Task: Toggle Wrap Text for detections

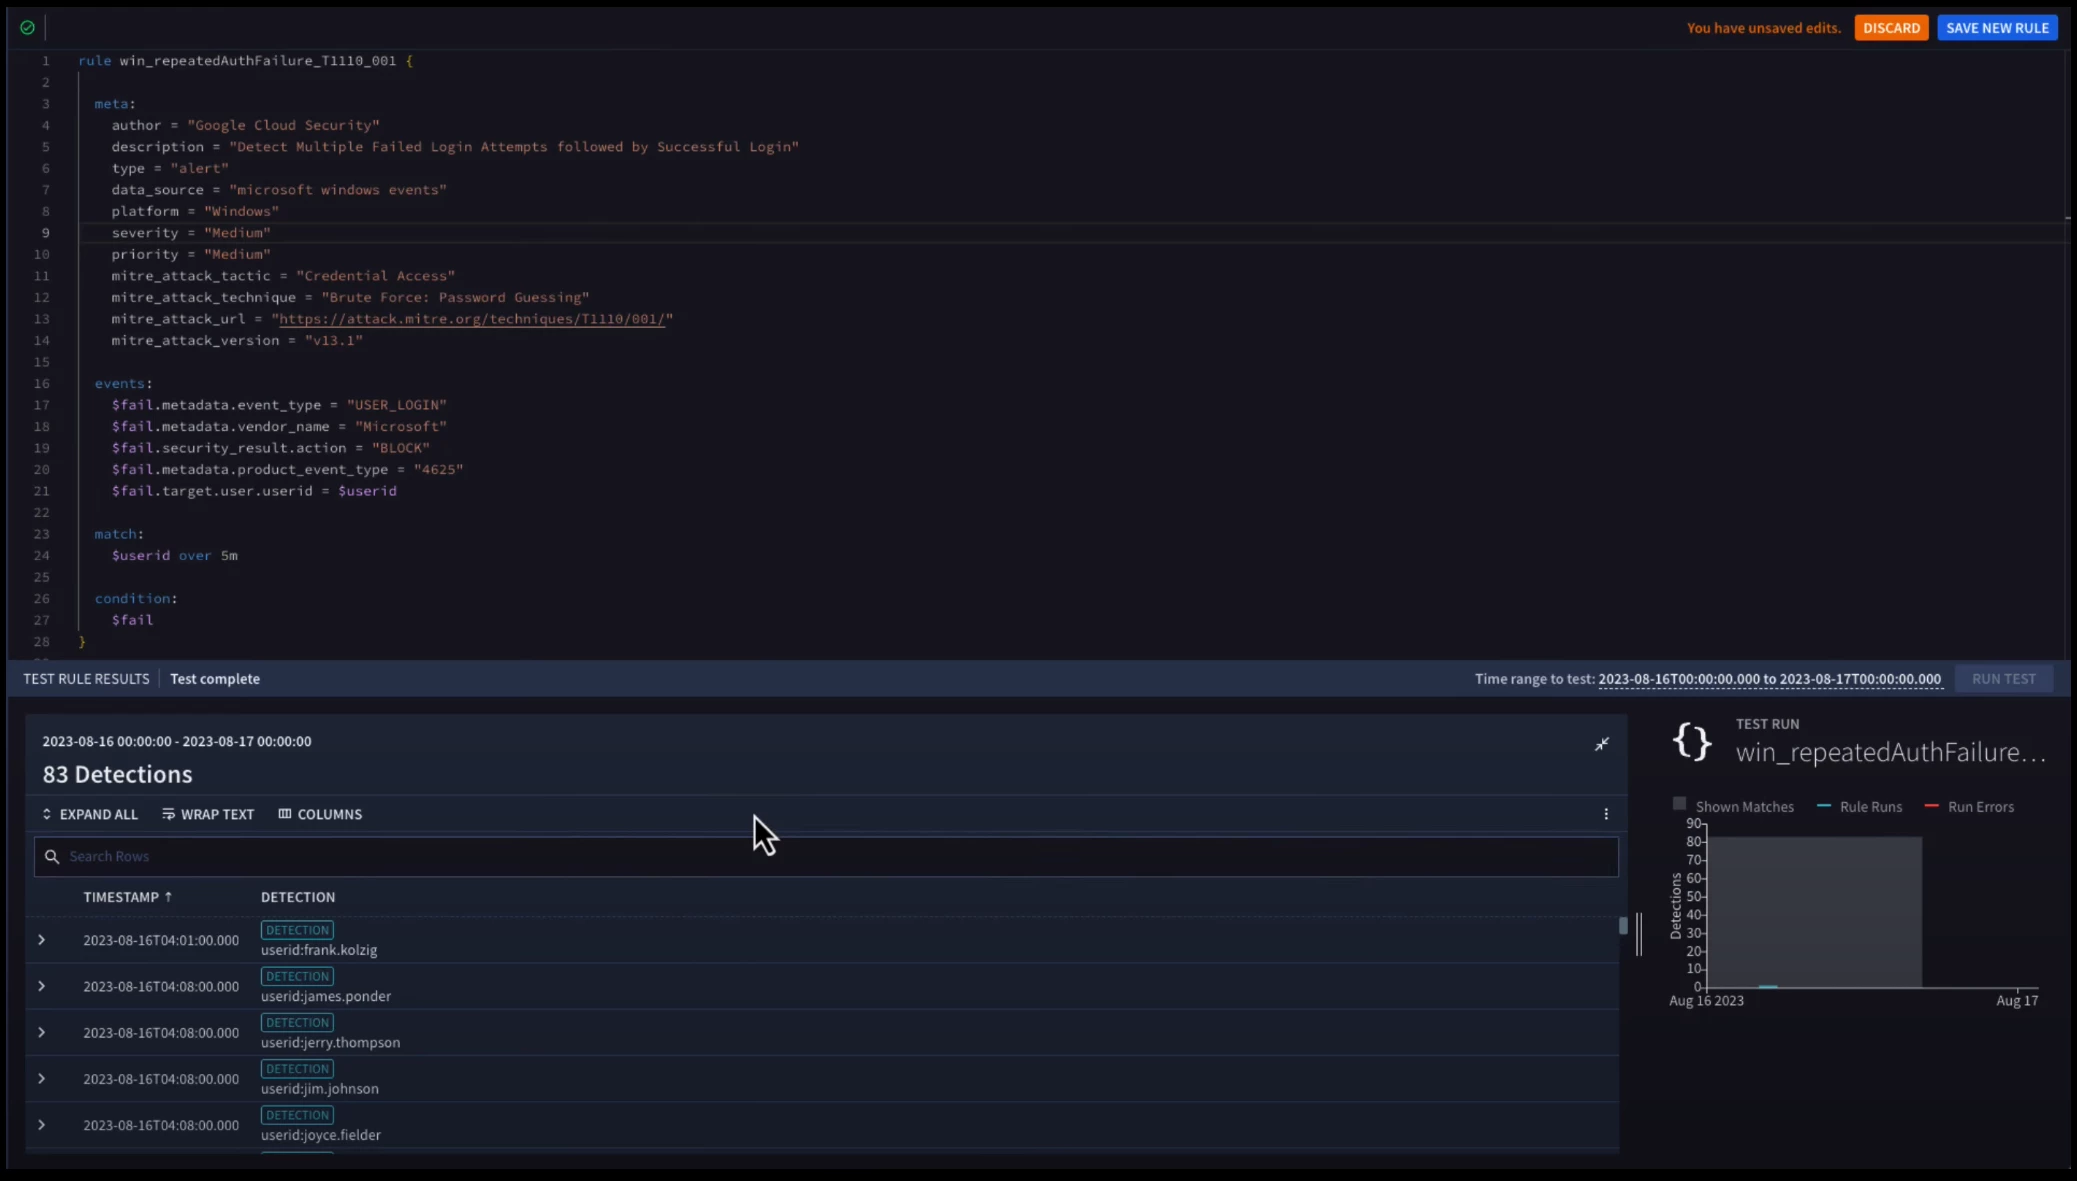Action: coord(208,814)
